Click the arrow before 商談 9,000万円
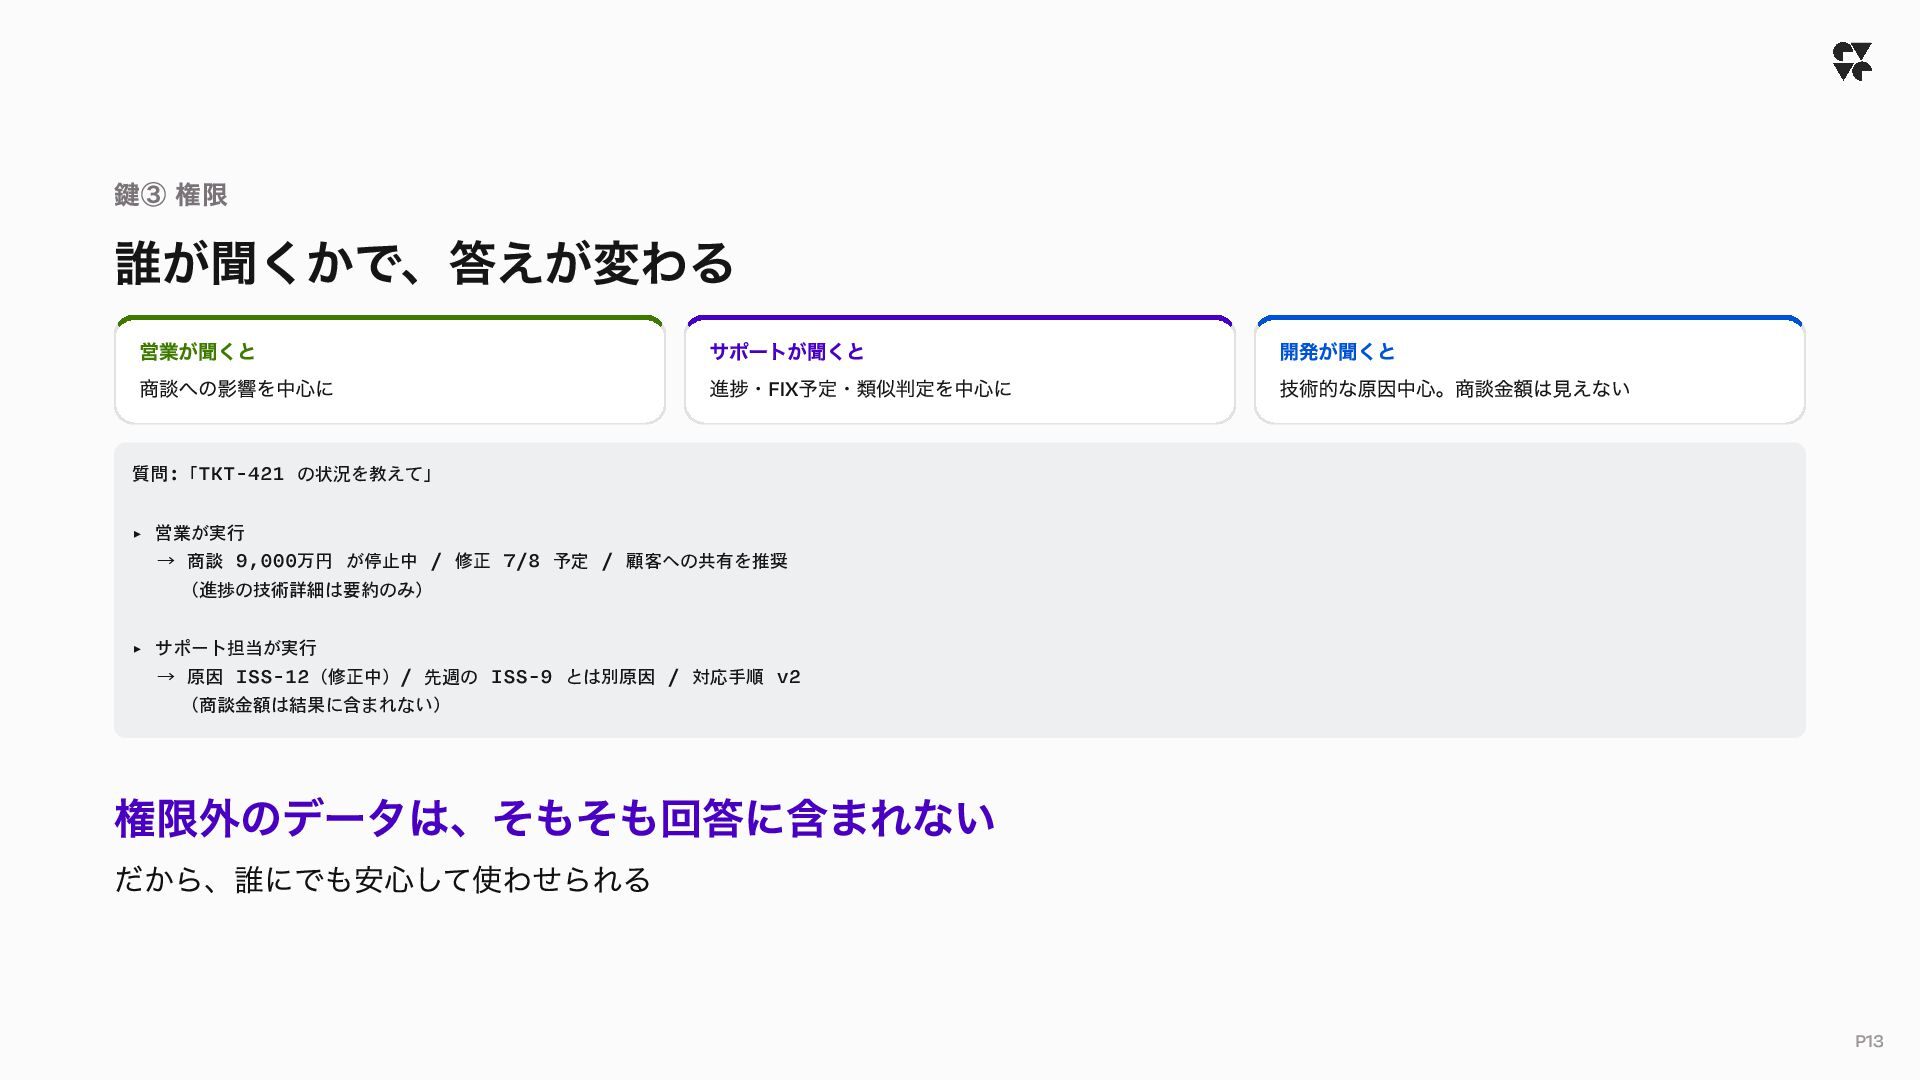The height and width of the screenshot is (1080, 1920). point(166,561)
